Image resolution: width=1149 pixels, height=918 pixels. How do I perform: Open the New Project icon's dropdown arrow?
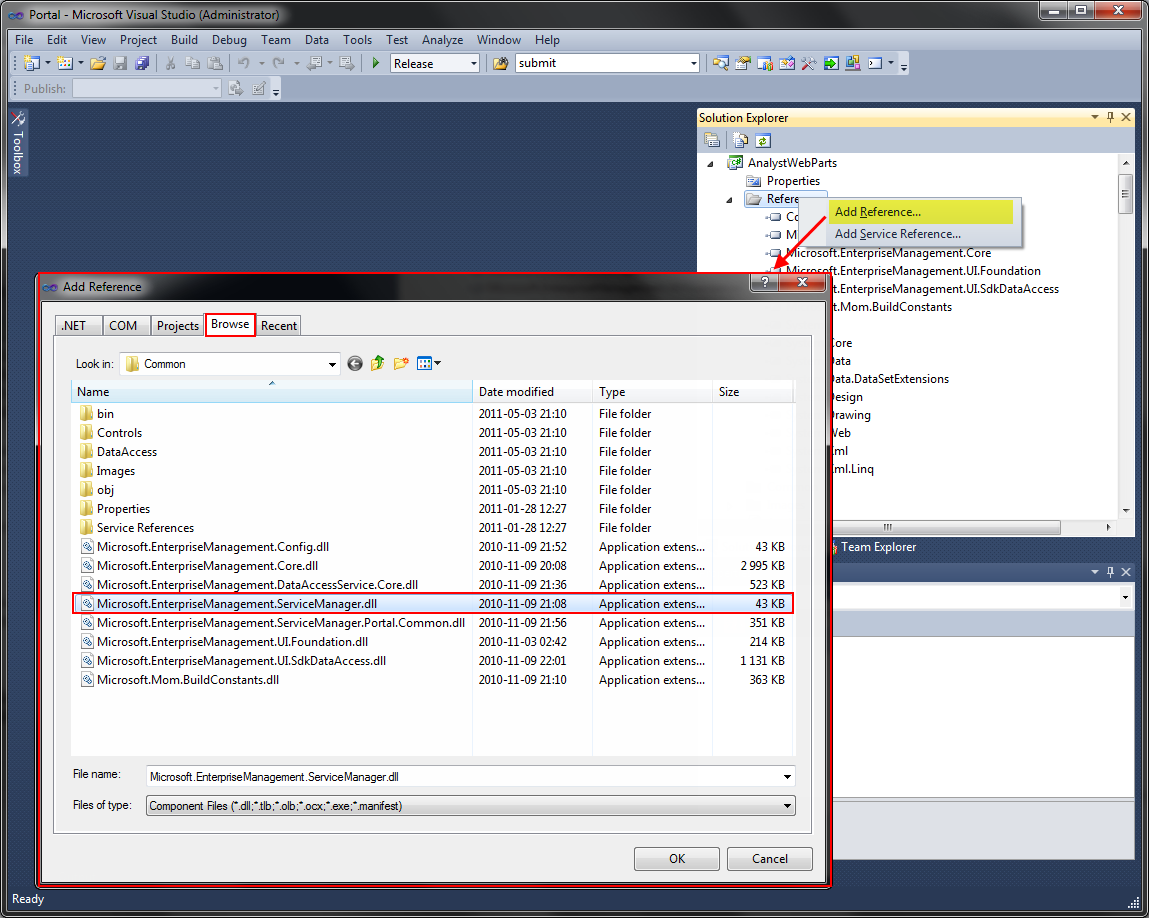(48, 63)
